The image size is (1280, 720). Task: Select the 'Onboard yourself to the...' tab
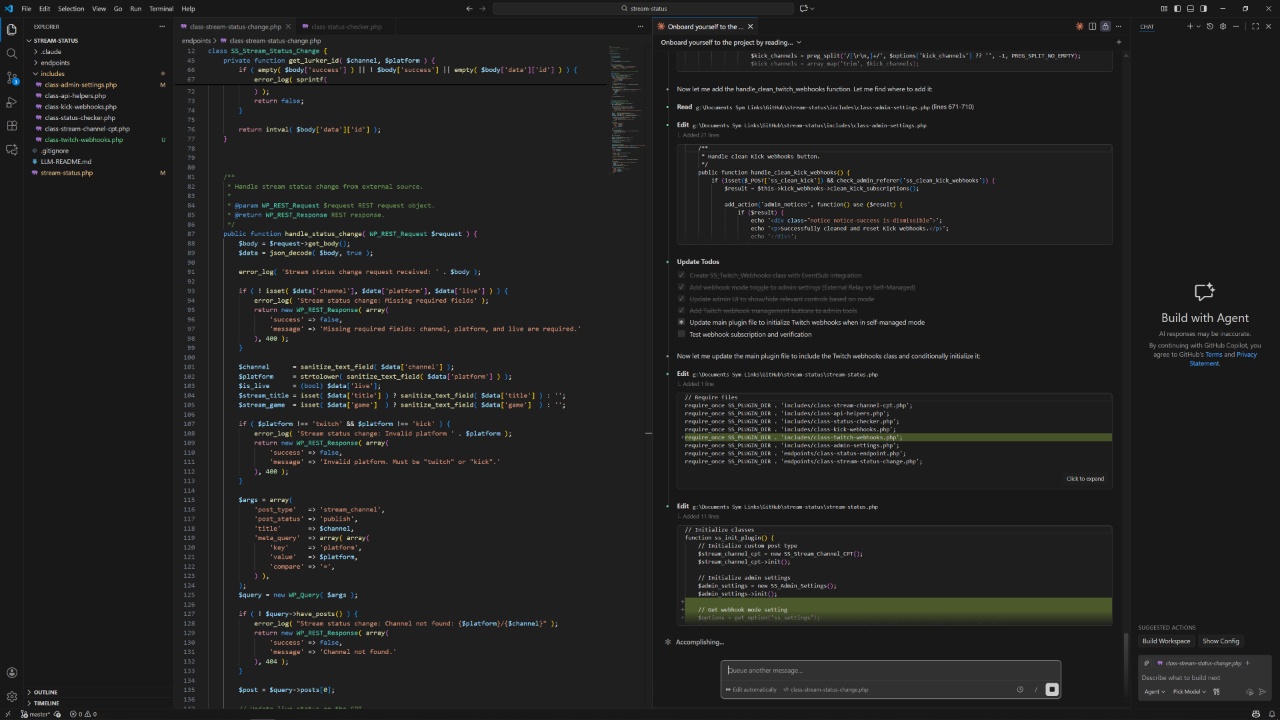tap(705, 27)
